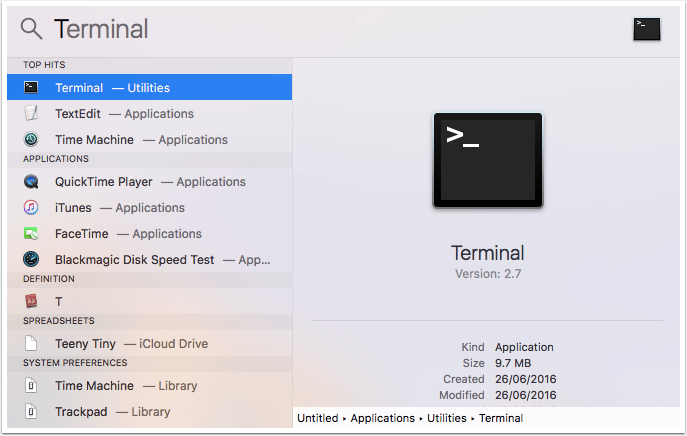Viewport: 687px width, 436px height.
Task: Select the Time Machine — Library preference
Action: [x=149, y=385]
